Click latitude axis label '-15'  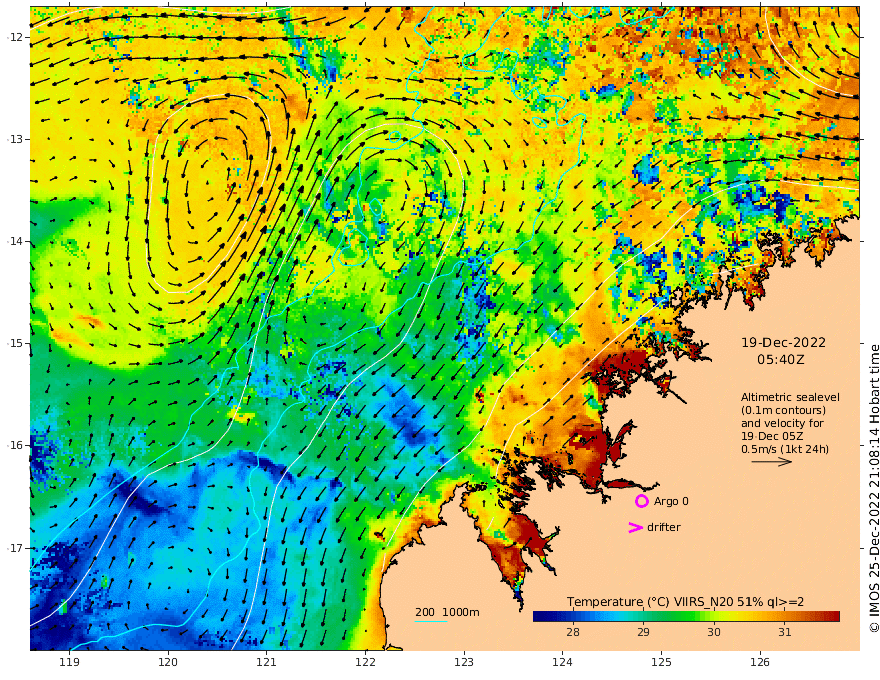click(x=15, y=343)
